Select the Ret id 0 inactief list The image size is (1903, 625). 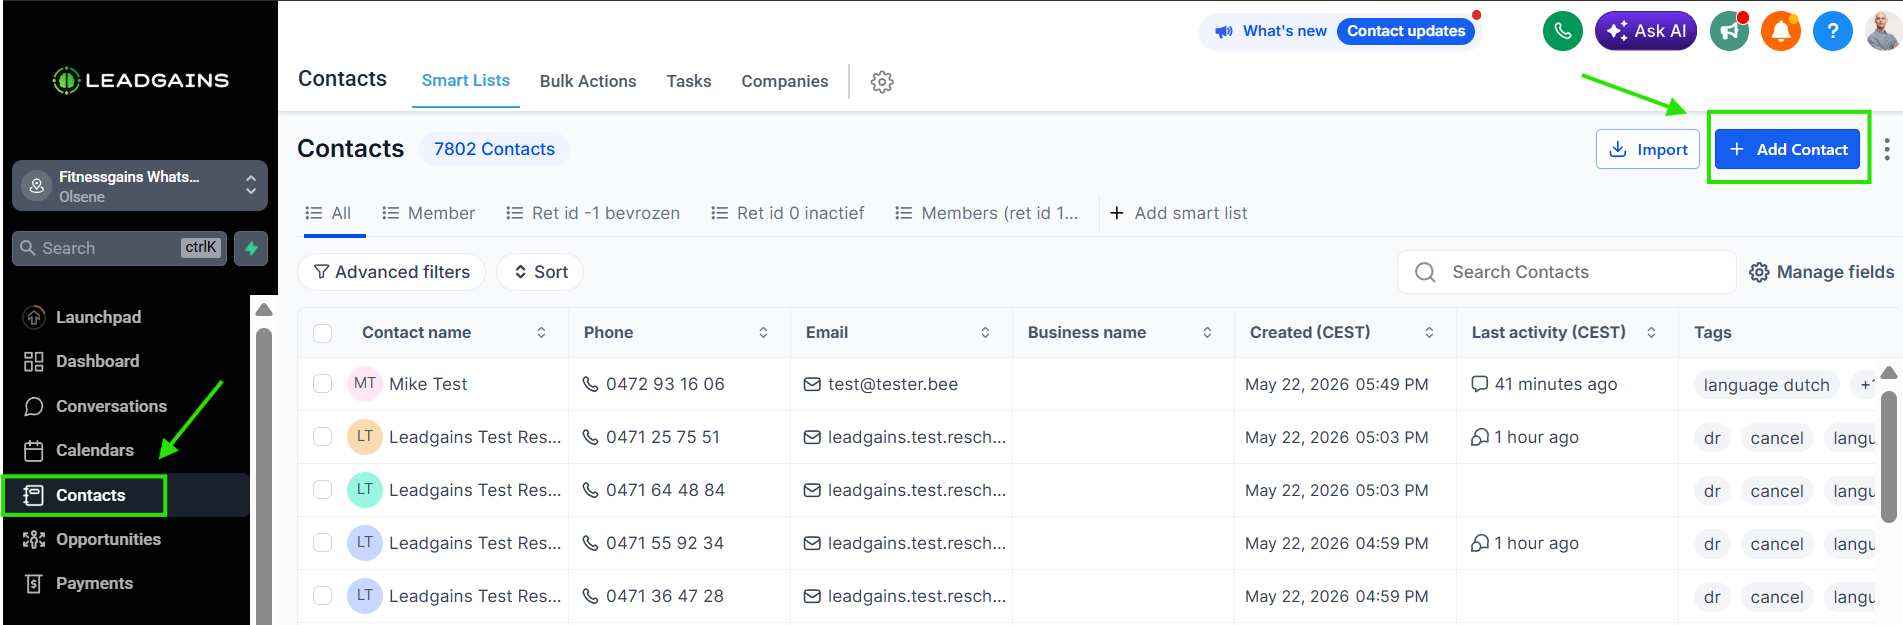tap(788, 213)
